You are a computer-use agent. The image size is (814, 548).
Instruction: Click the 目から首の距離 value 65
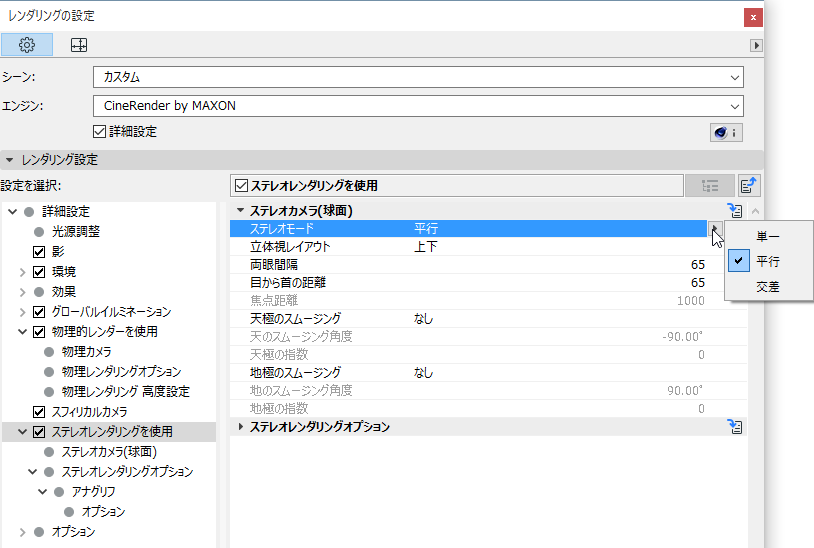[x=698, y=283]
